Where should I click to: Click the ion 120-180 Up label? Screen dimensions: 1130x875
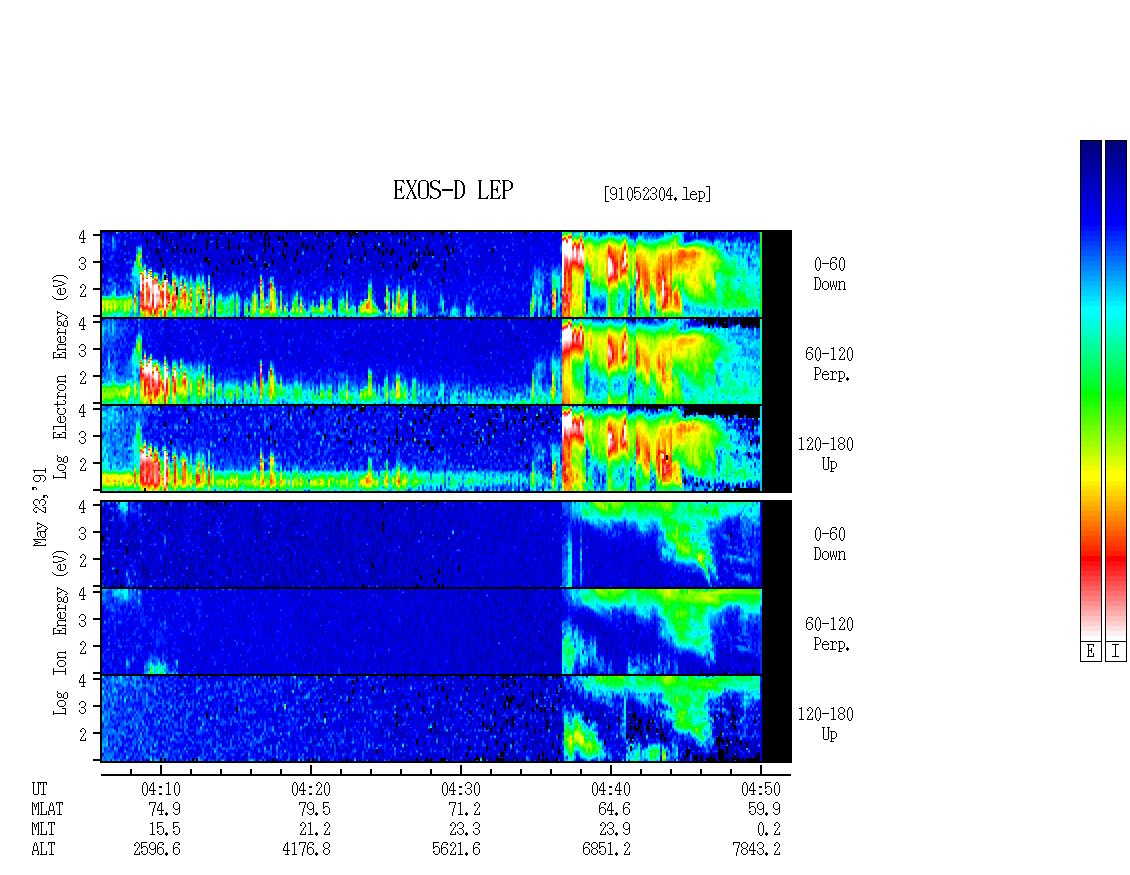click(826, 724)
